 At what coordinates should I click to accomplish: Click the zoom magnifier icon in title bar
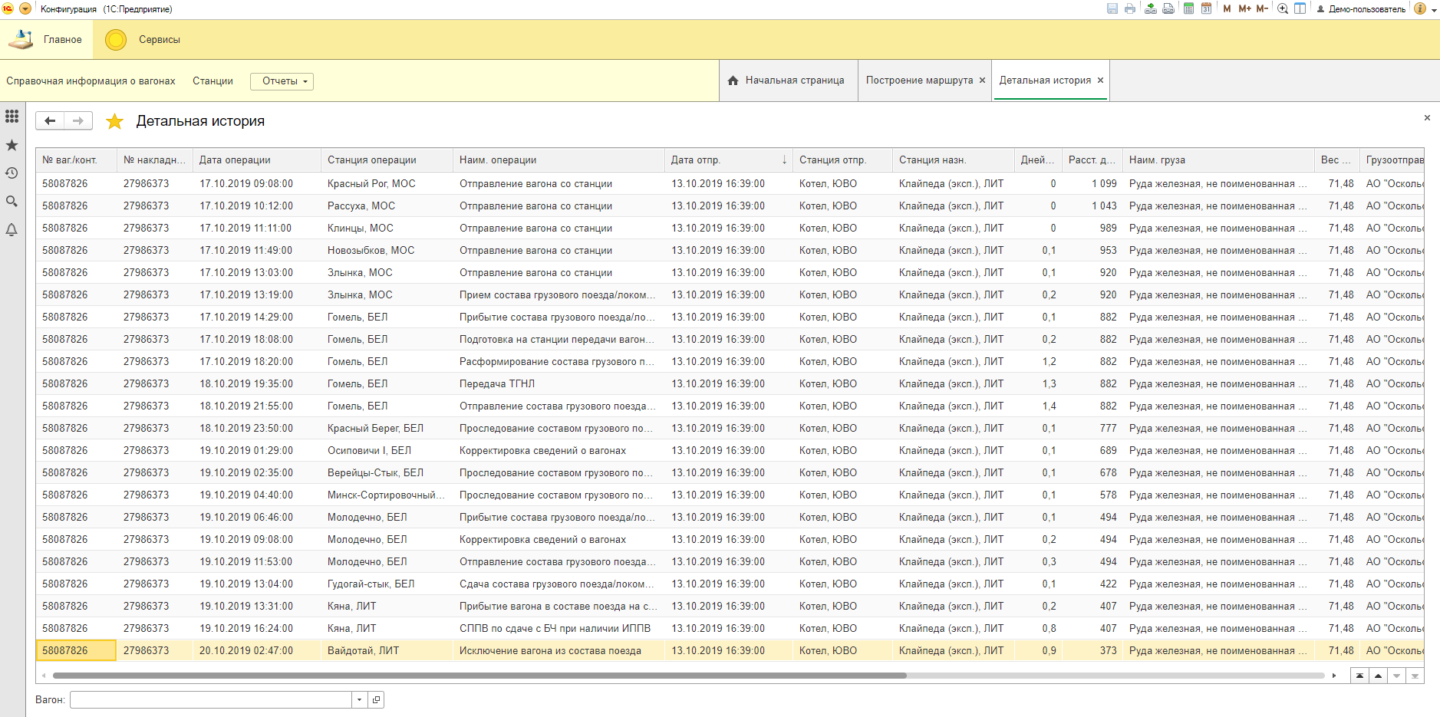[x=1283, y=9]
